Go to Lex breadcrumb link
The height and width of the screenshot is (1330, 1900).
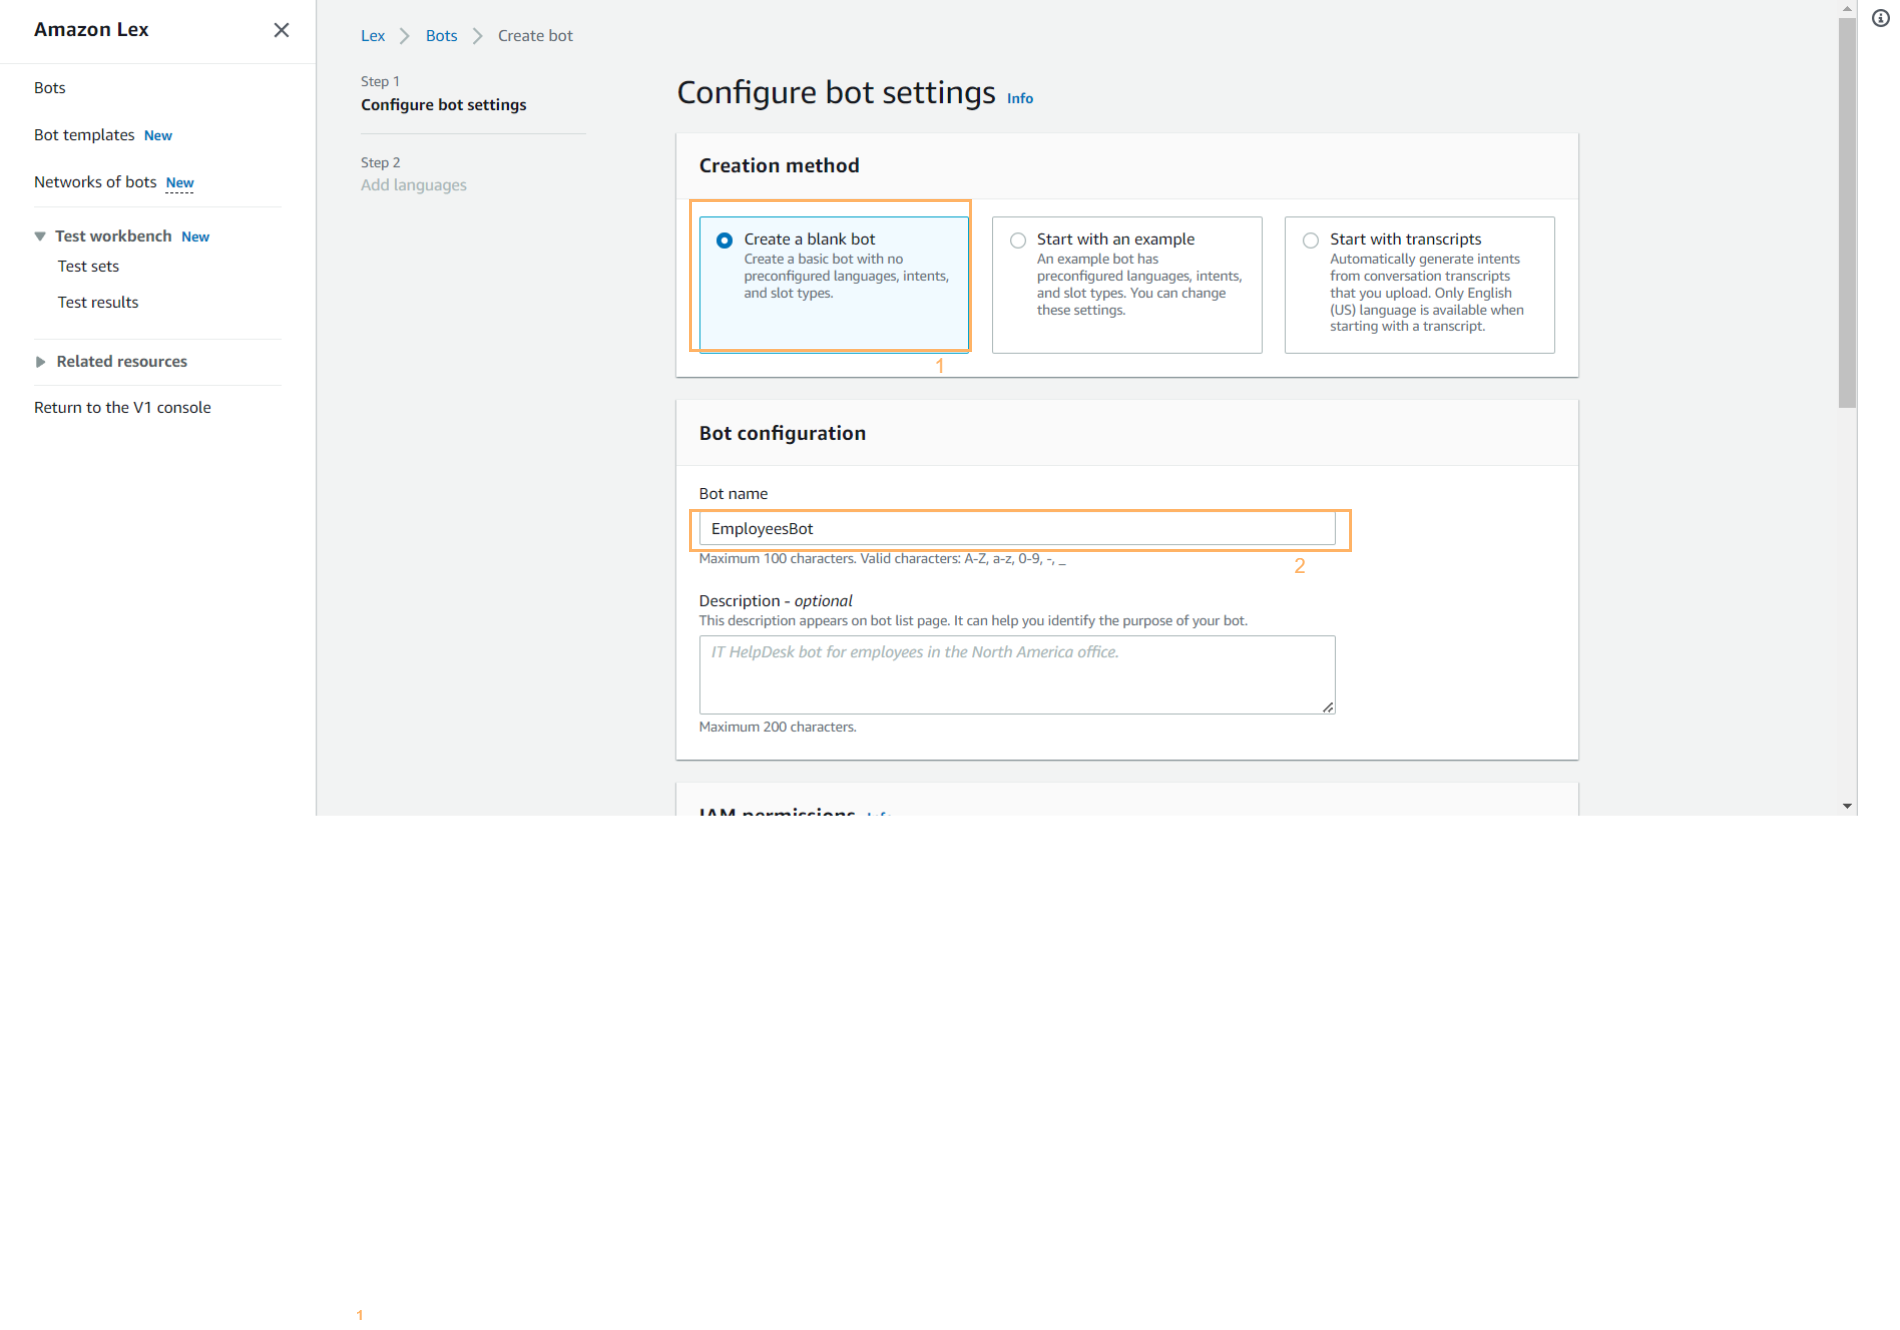click(x=373, y=36)
